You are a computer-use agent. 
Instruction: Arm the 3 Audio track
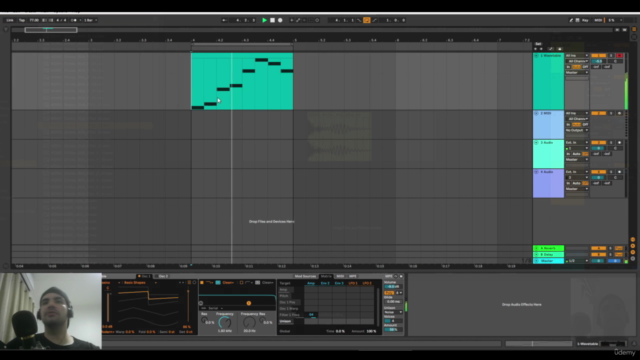coord(620,142)
